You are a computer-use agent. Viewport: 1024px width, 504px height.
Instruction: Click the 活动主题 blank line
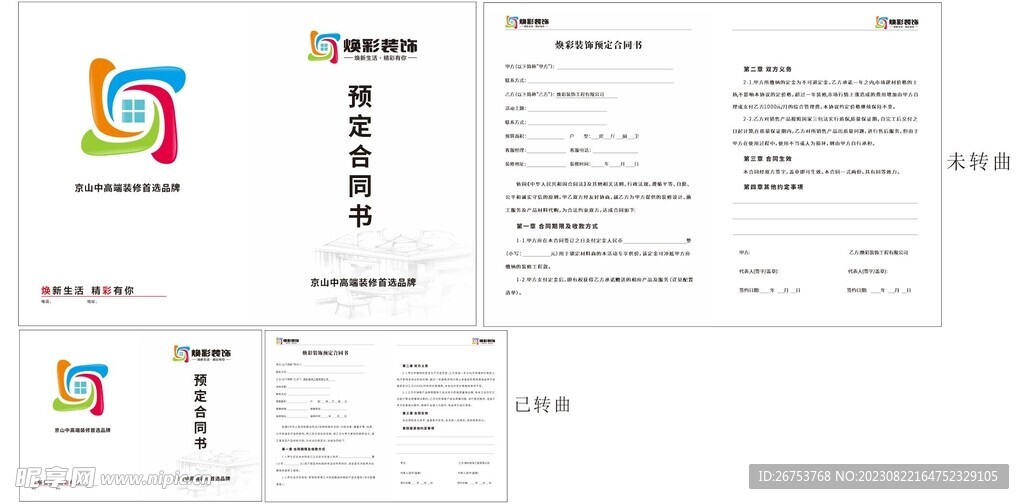(x=567, y=108)
